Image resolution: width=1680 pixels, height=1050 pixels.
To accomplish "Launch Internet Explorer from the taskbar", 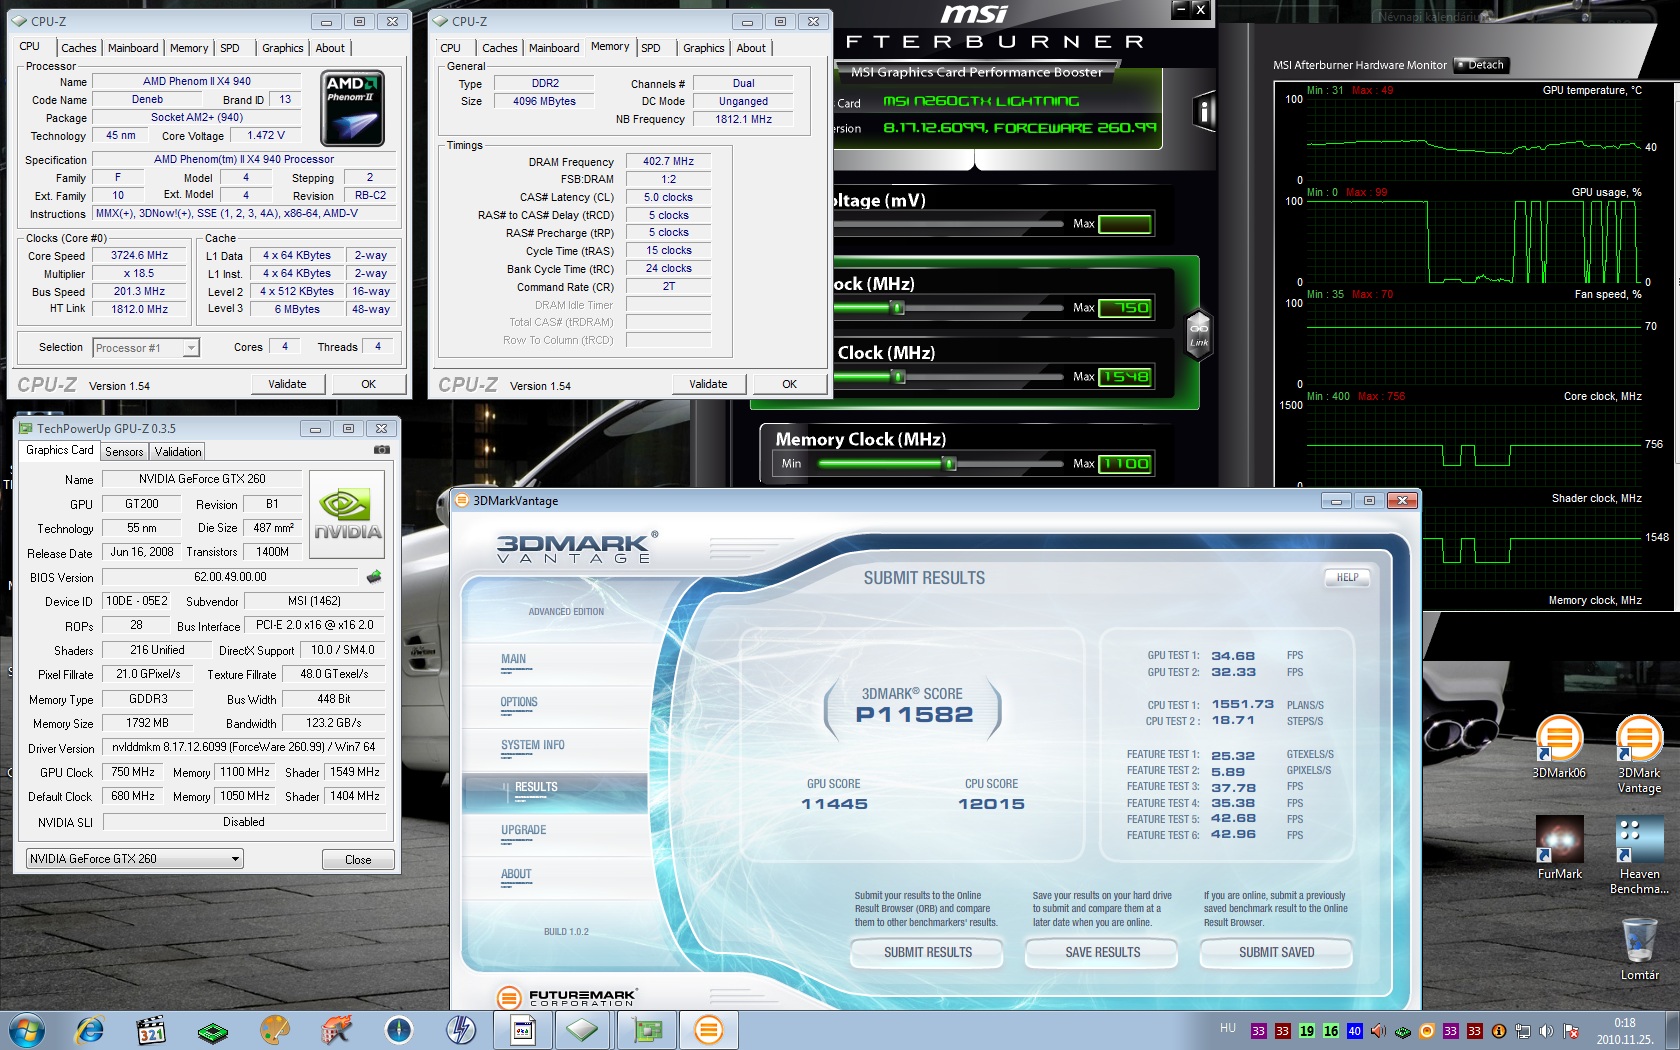I will click(x=90, y=1030).
